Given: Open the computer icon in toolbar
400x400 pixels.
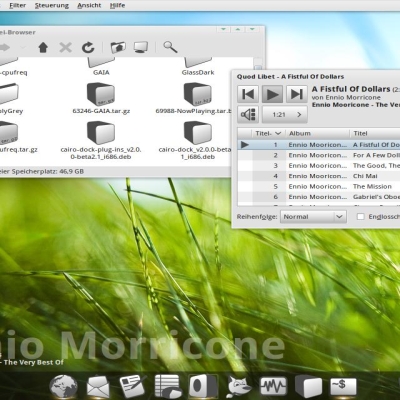Looking at the screenshot, I should tap(141, 47).
